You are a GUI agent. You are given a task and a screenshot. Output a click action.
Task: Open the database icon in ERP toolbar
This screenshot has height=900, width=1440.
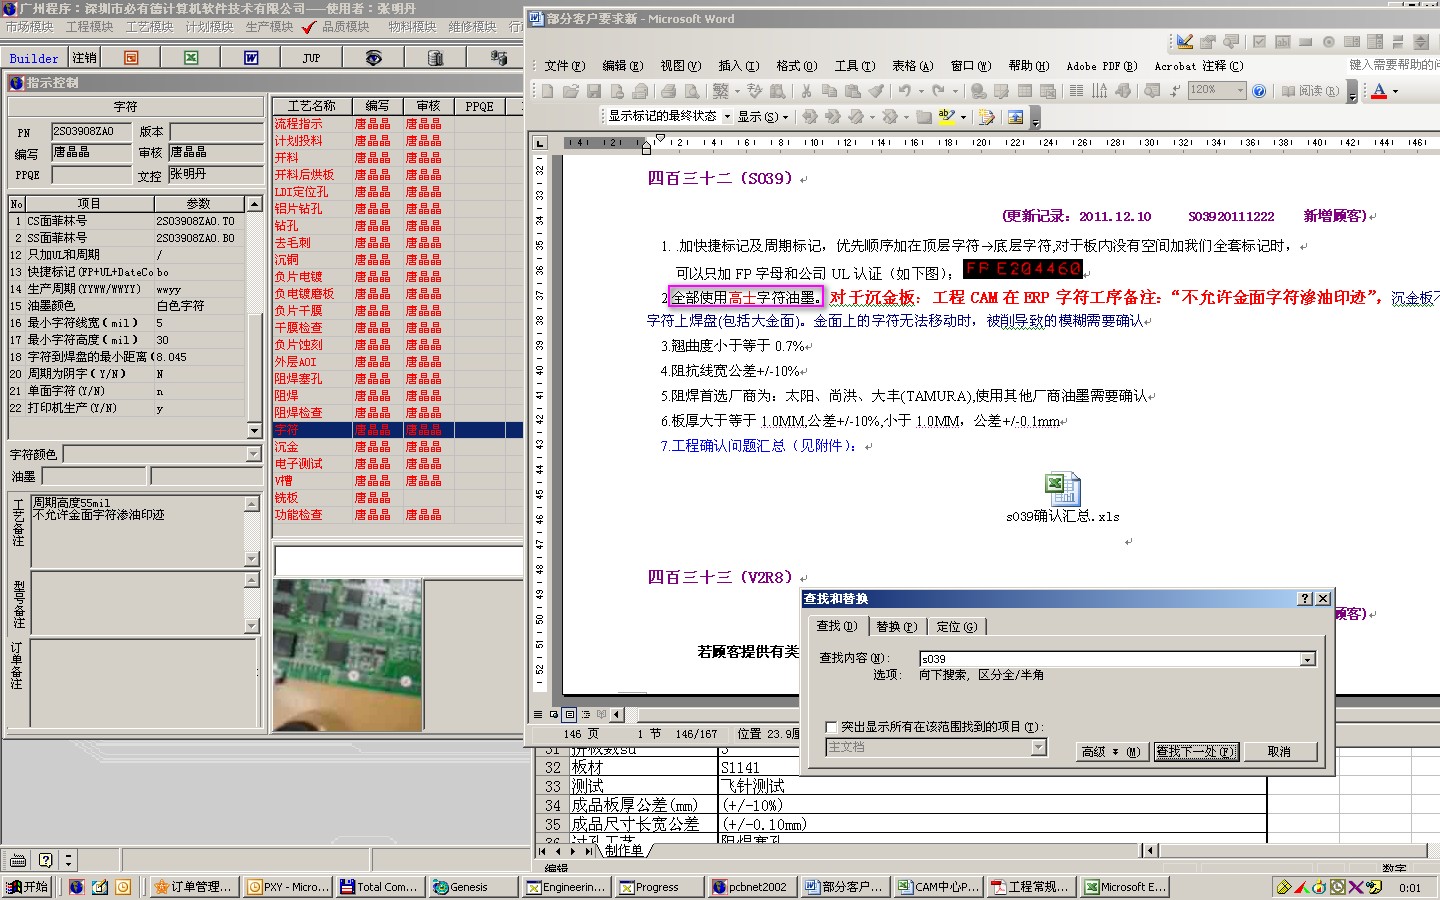click(435, 58)
